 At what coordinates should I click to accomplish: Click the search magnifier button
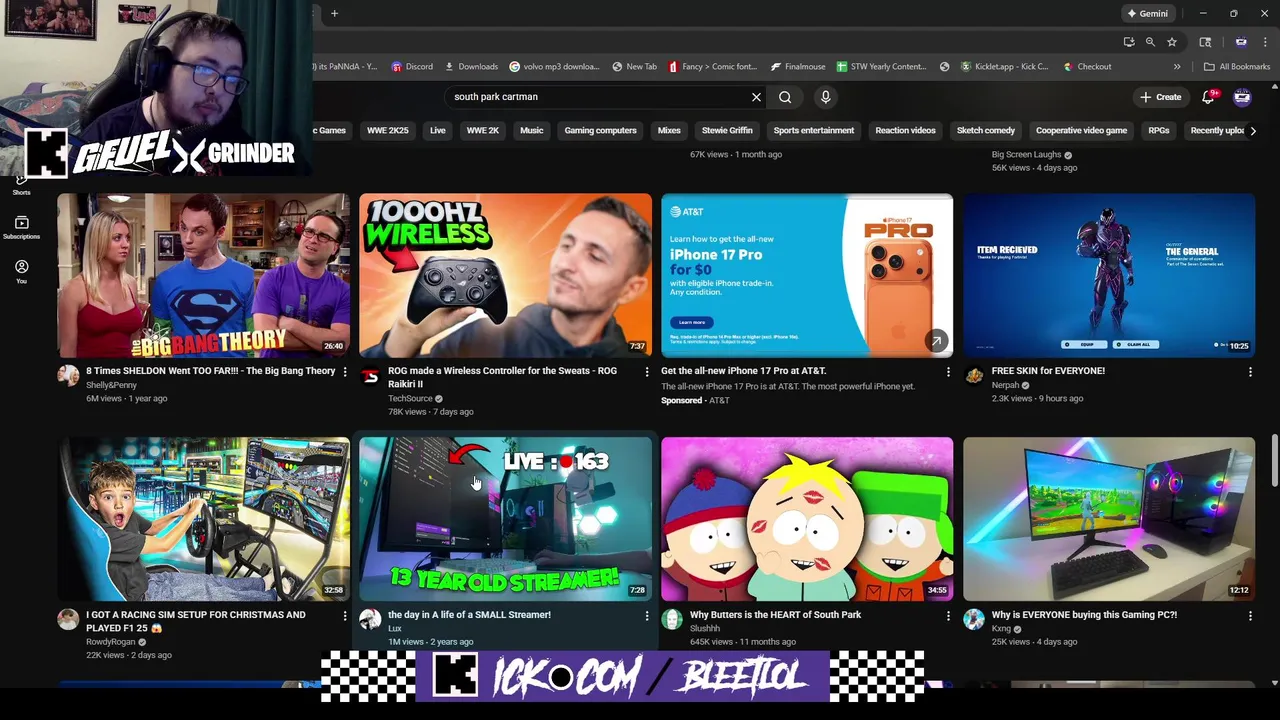785,97
